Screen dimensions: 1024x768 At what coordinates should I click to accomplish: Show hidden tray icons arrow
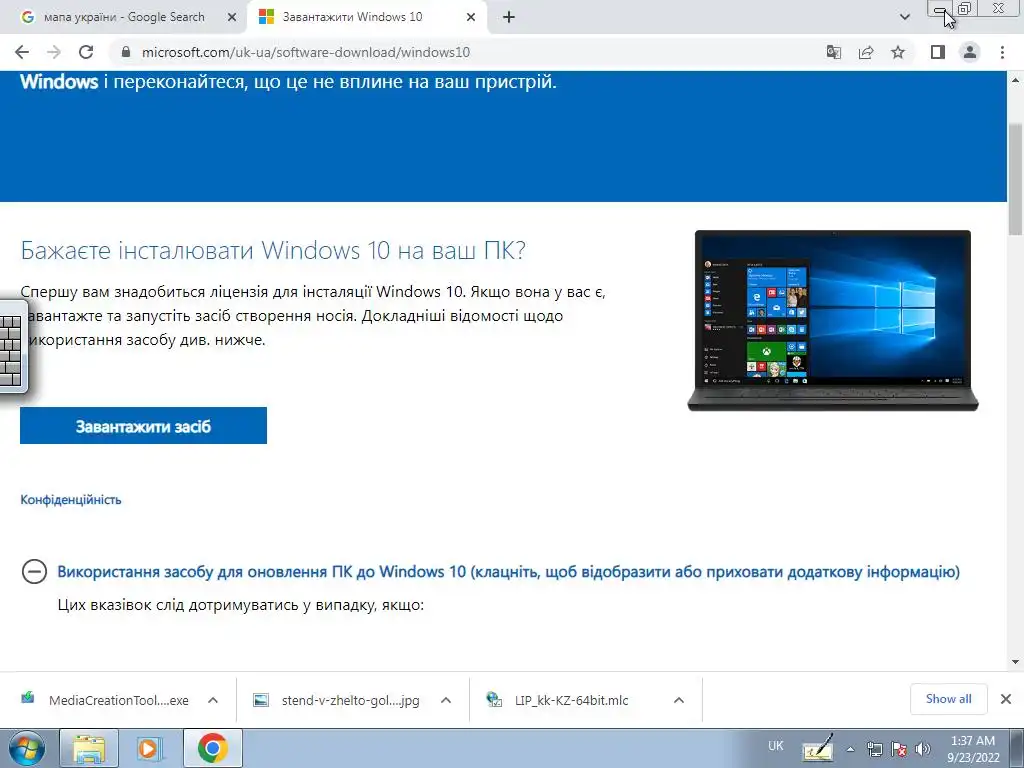[x=850, y=749]
